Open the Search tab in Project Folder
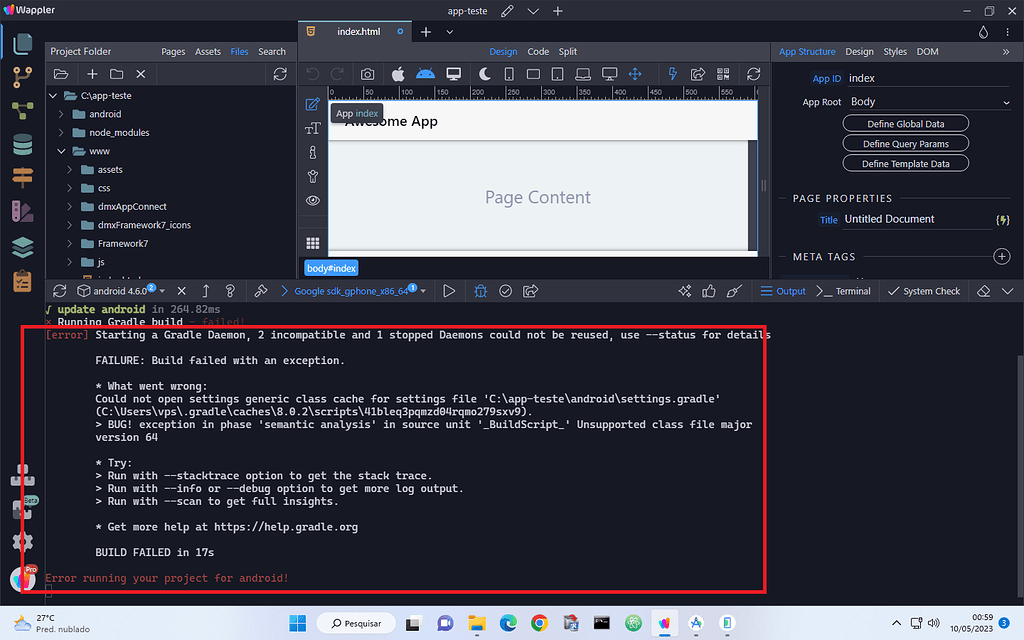This screenshot has width=1024, height=640. click(x=272, y=52)
